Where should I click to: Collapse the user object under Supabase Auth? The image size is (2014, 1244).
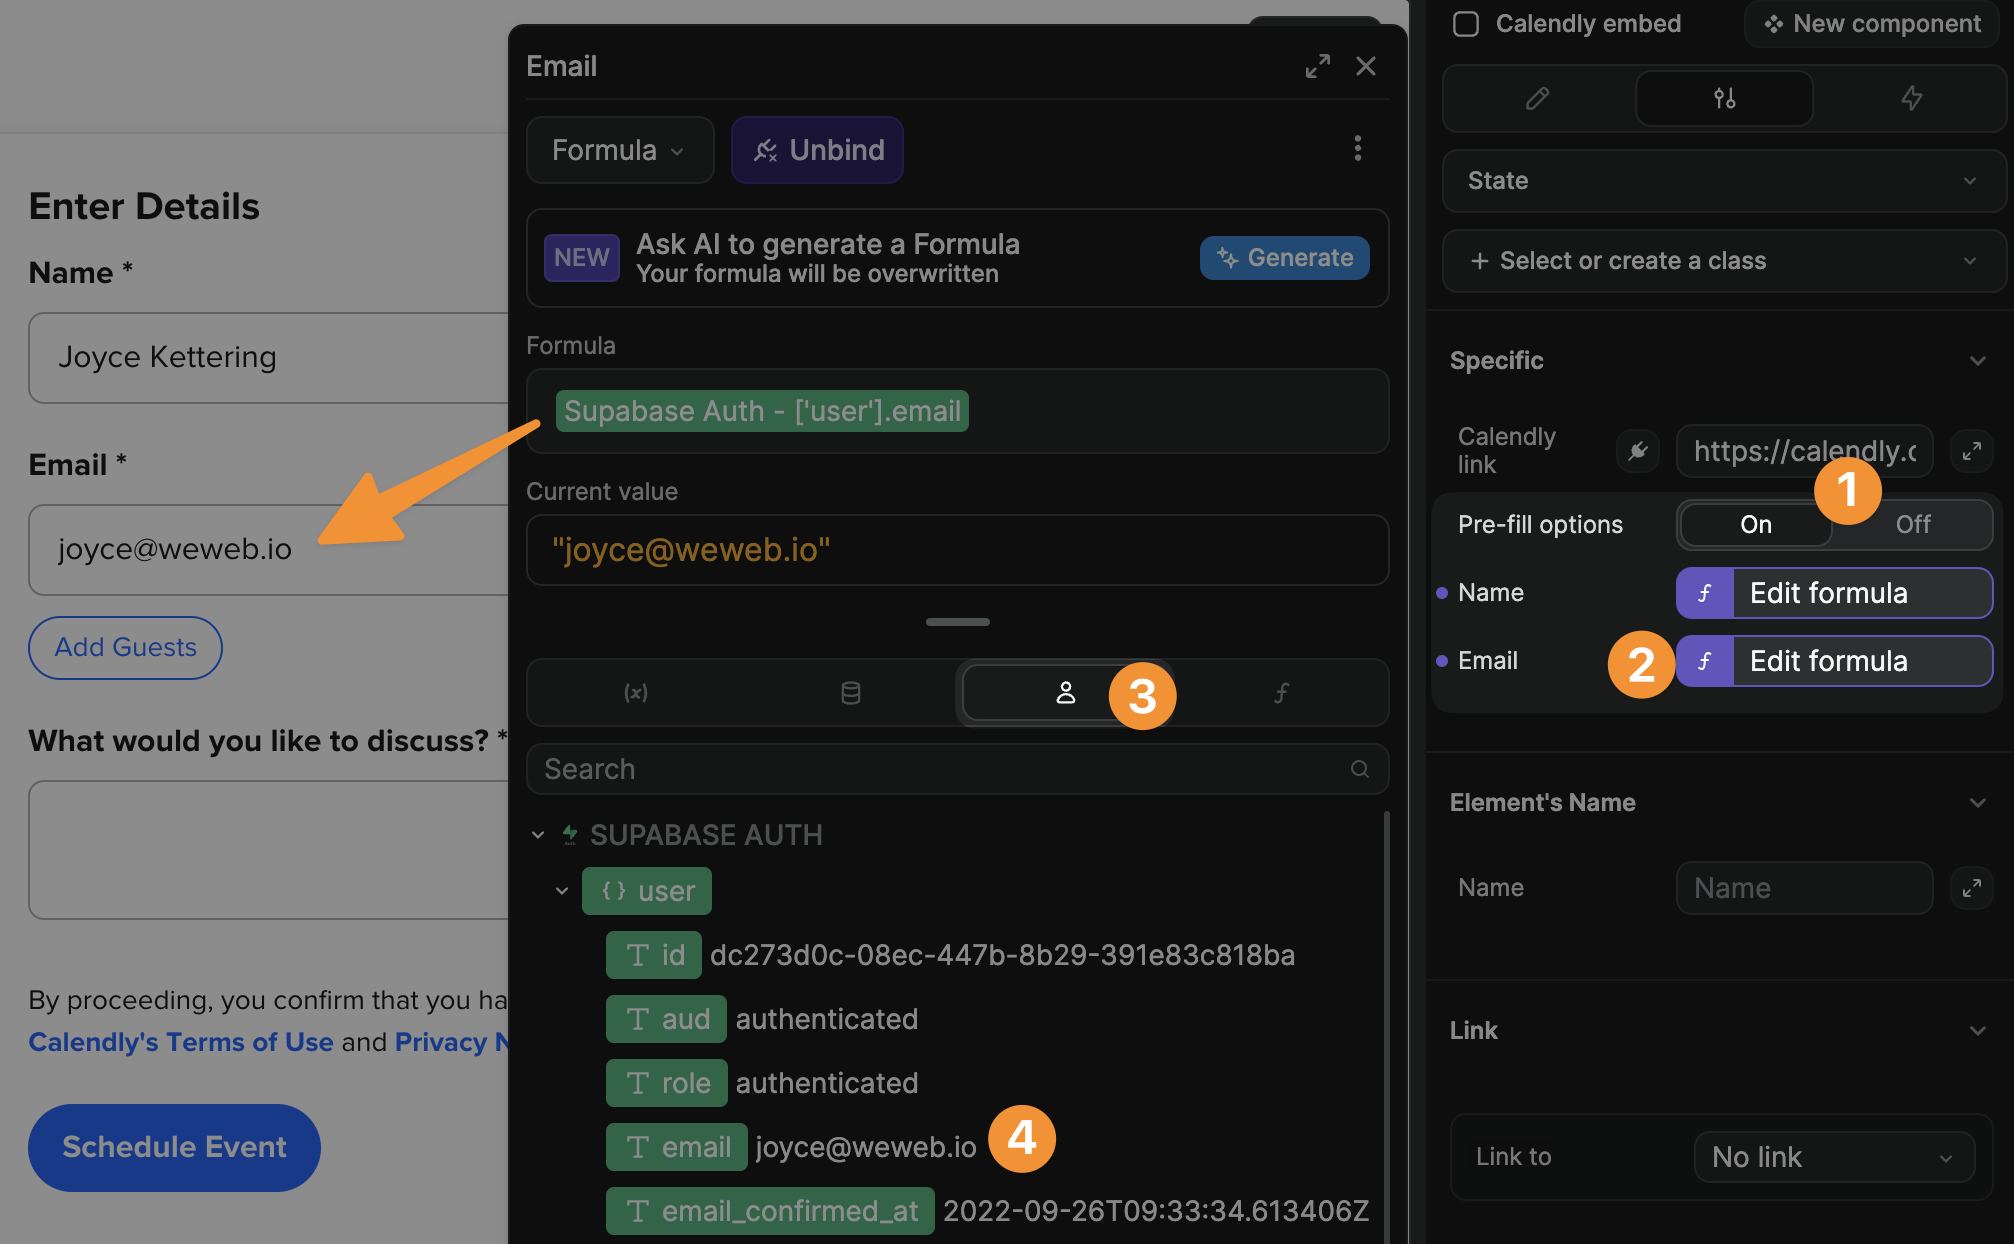(561, 890)
